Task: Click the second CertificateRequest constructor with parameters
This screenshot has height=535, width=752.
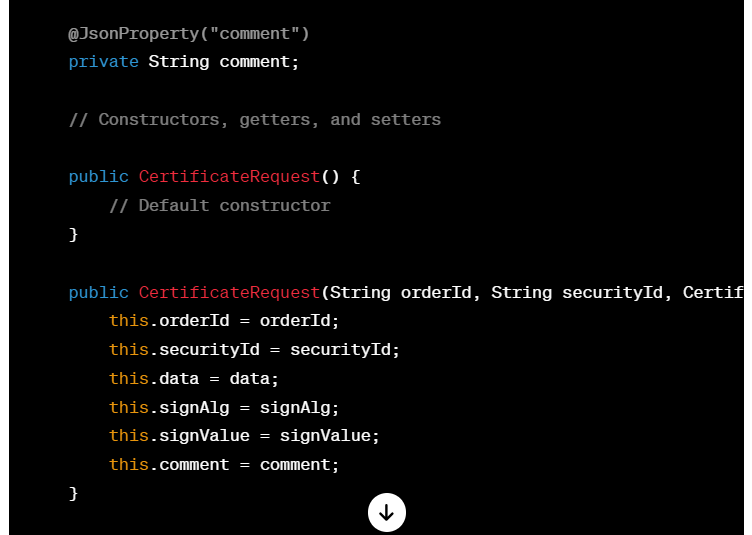Action: coord(229,292)
